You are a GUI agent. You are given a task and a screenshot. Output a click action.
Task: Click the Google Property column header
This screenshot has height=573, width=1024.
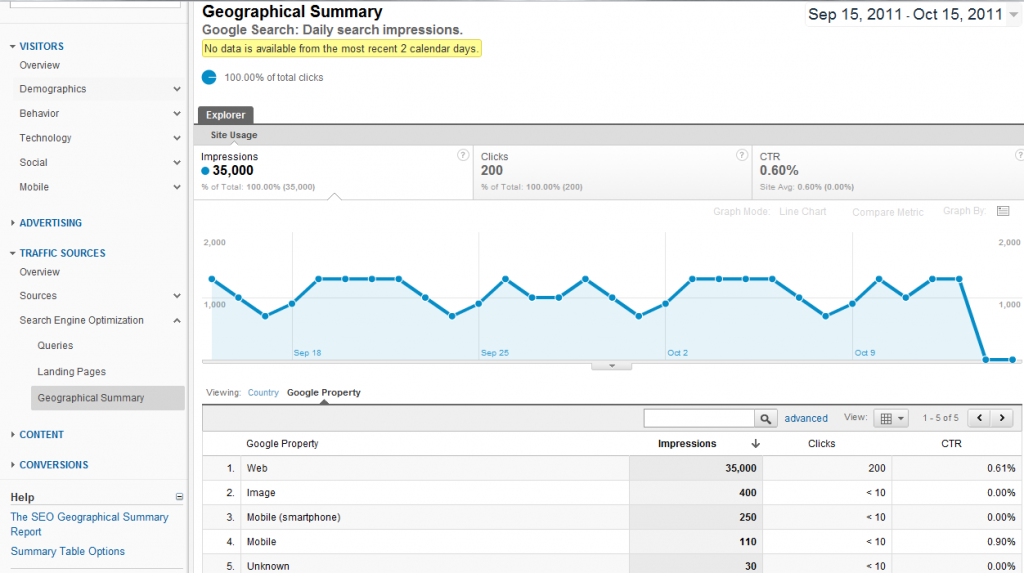(x=282, y=444)
